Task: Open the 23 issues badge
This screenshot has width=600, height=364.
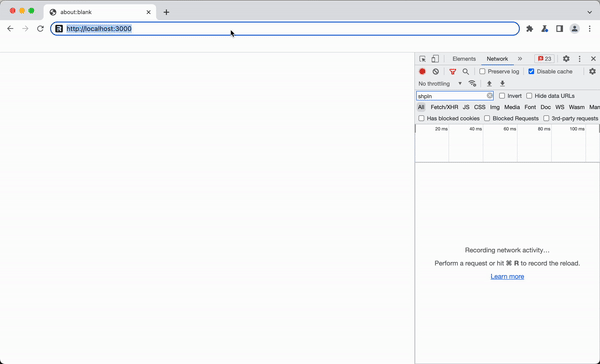Action: 544,59
